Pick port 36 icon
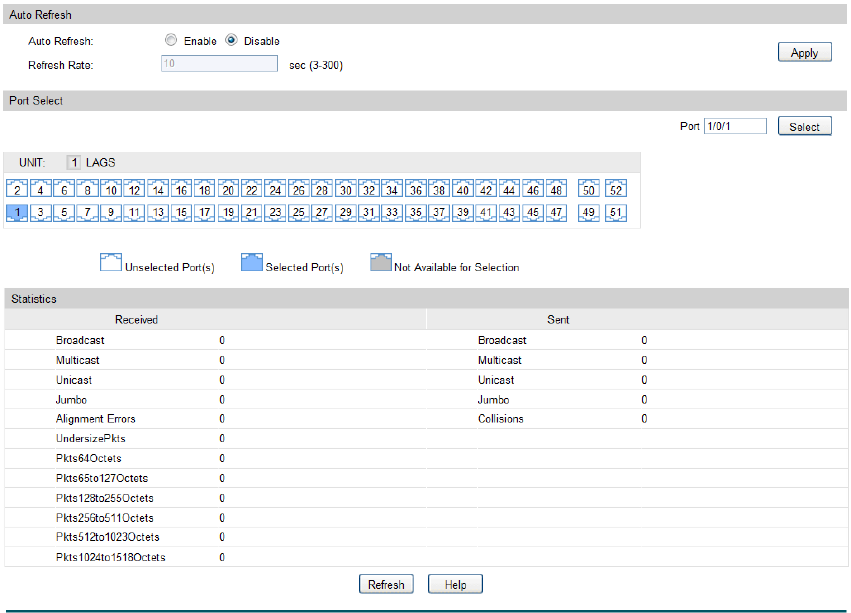This screenshot has height=613, width=851. [416, 188]
